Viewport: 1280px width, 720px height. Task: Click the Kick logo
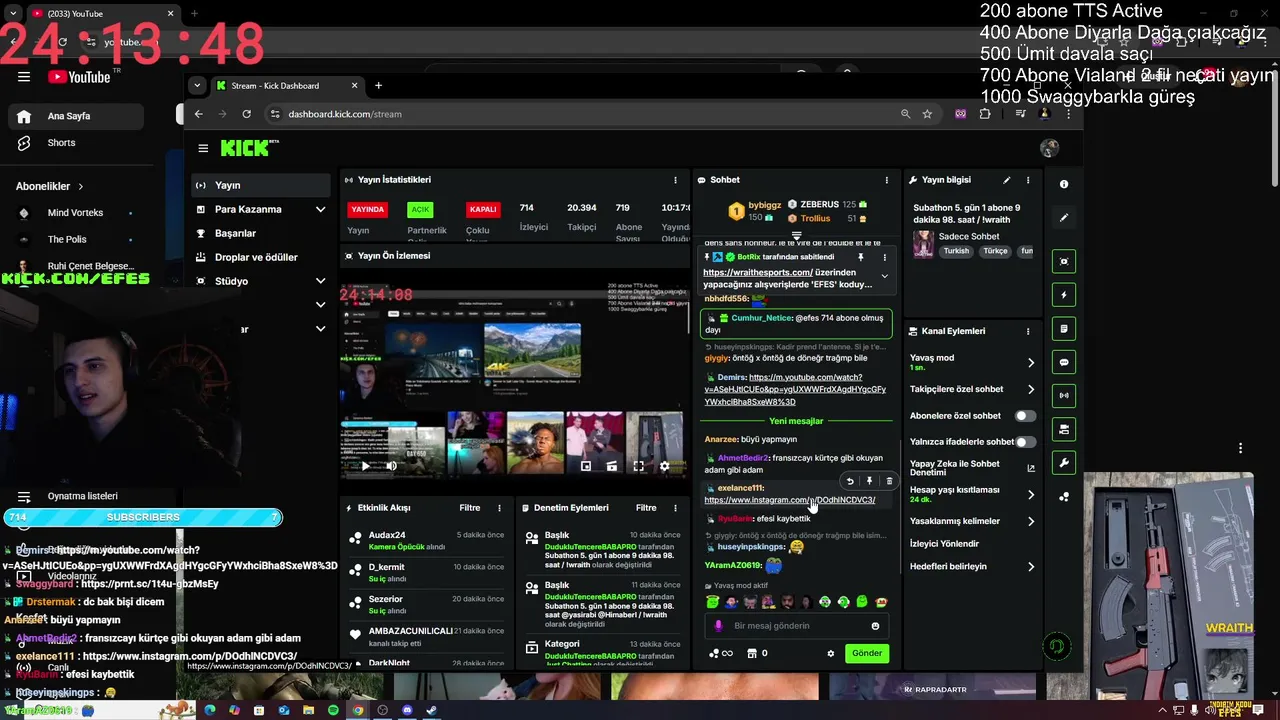(x=247, y=148)
